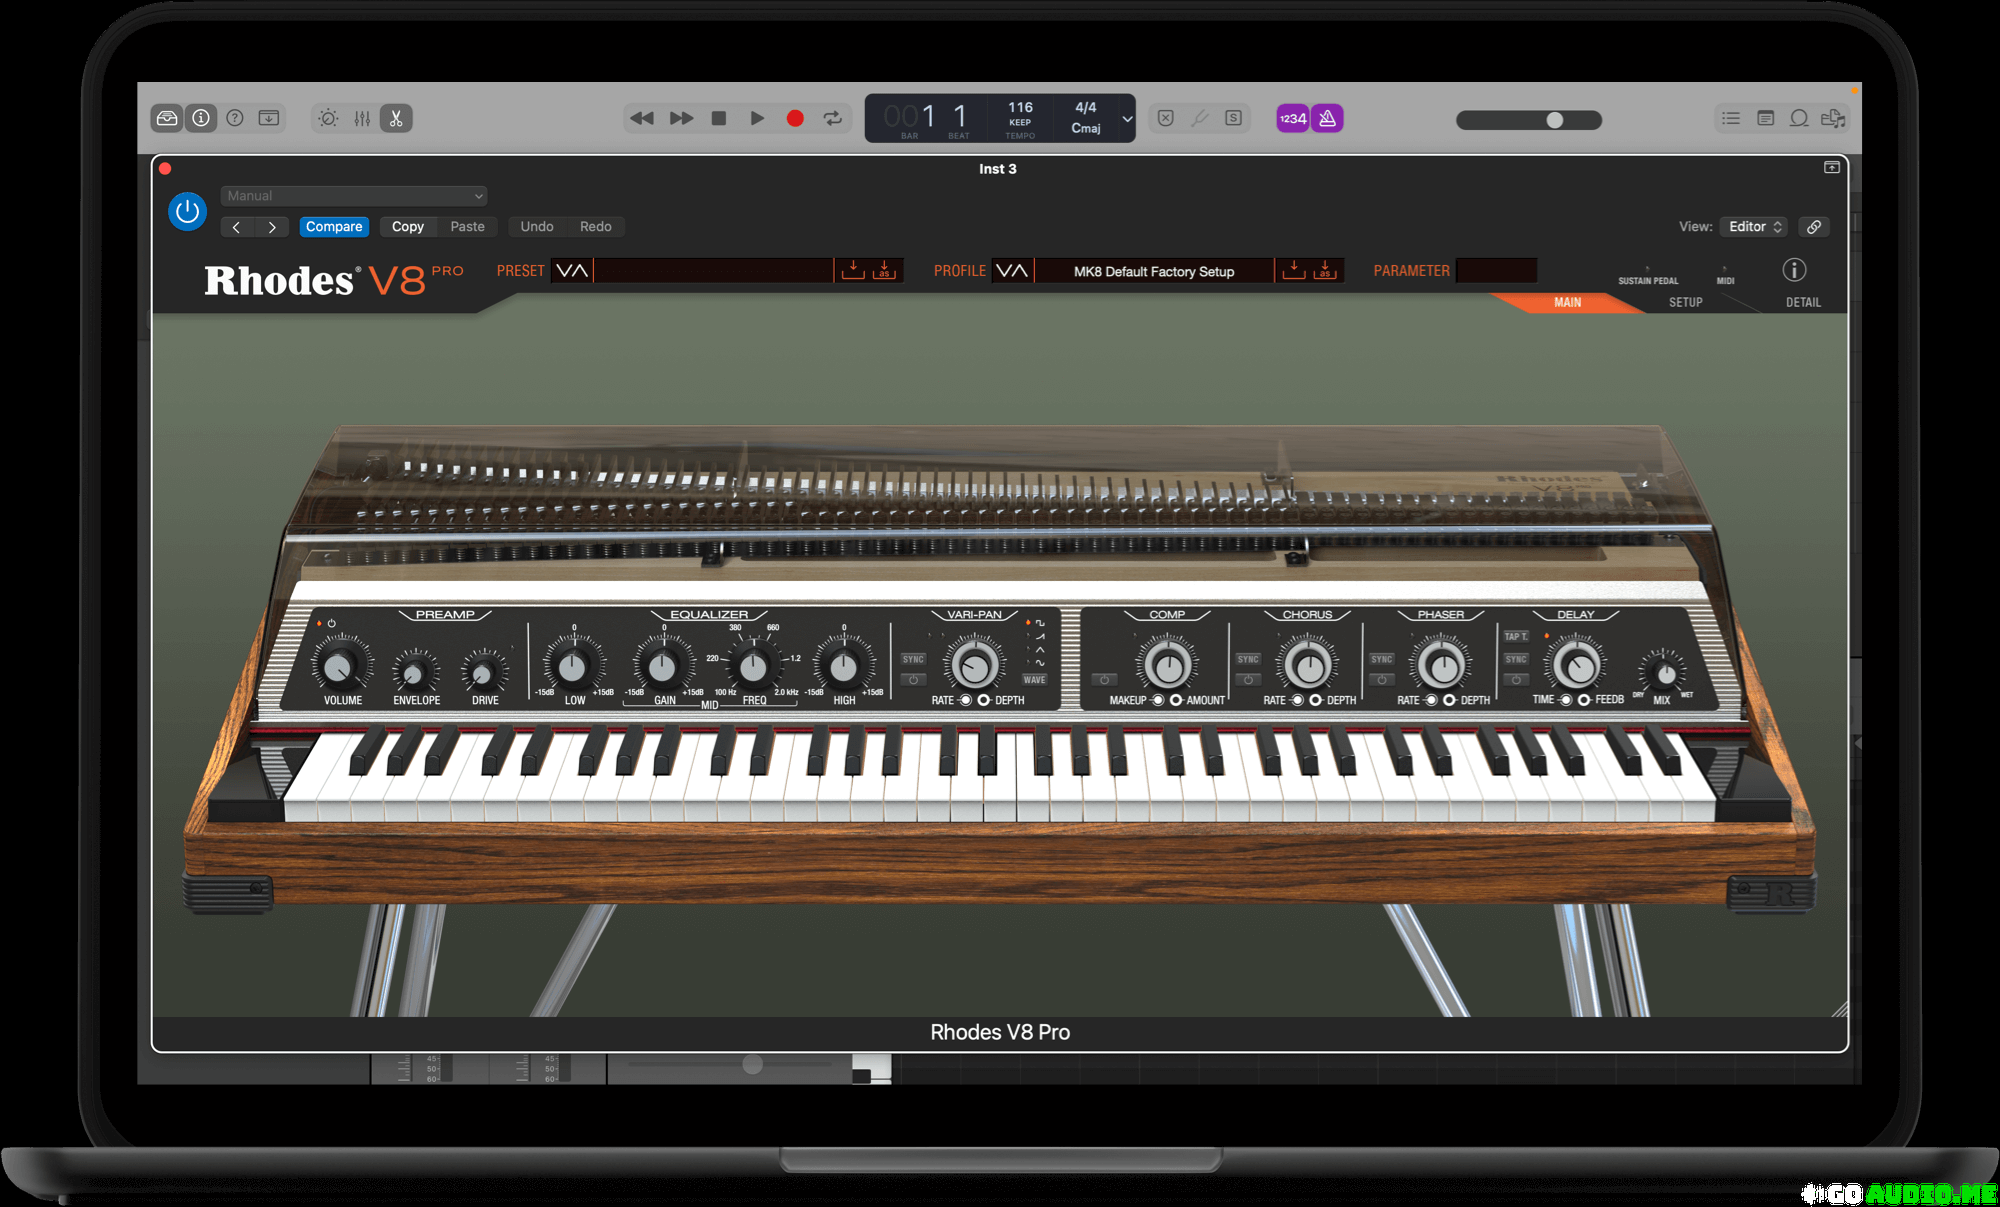This screenshot has width=2000, height=1207.
Task: Open the Manual settings preset dropdown
Action: (x=354, y=196)
